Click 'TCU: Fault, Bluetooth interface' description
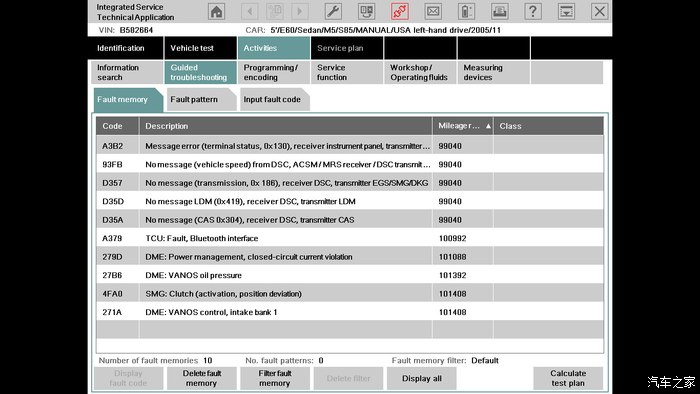 click(202, 238)
